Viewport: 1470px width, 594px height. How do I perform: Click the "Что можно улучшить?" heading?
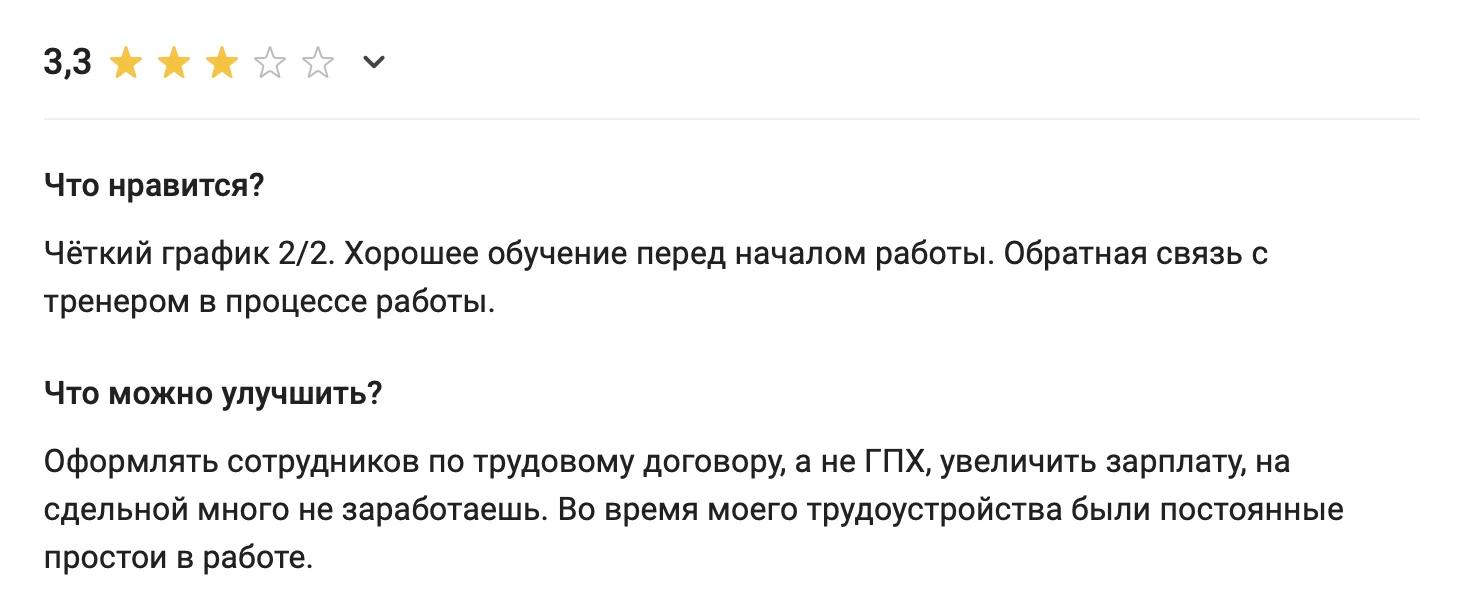213,393
